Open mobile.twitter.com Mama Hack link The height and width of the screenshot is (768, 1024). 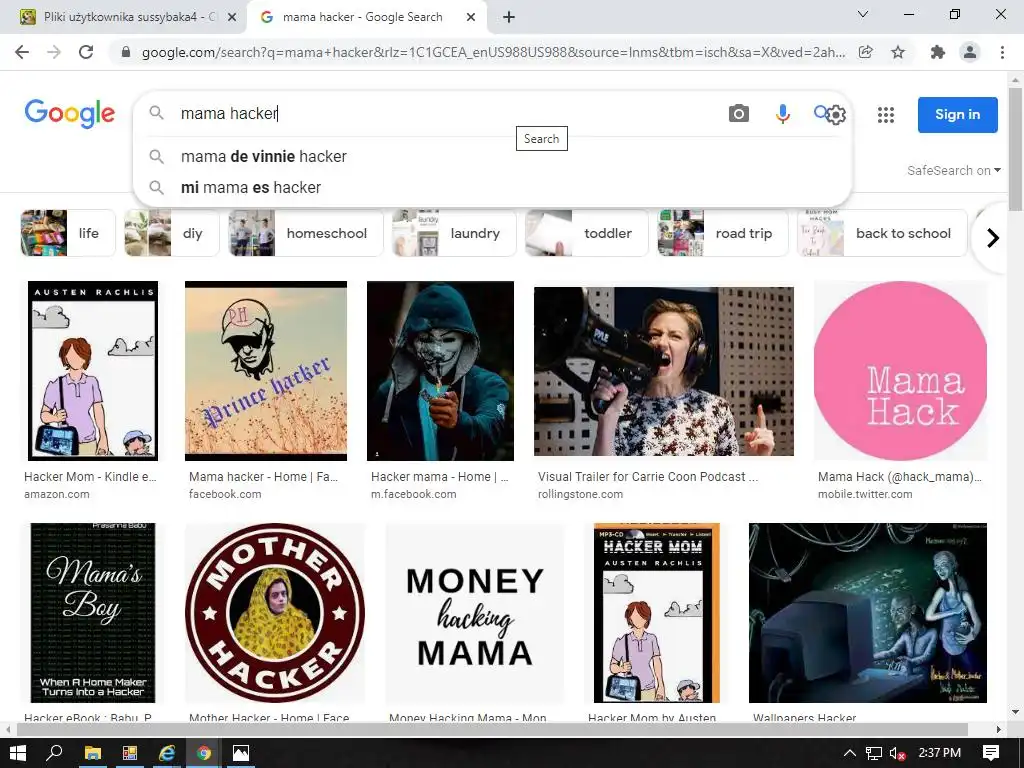865,494
